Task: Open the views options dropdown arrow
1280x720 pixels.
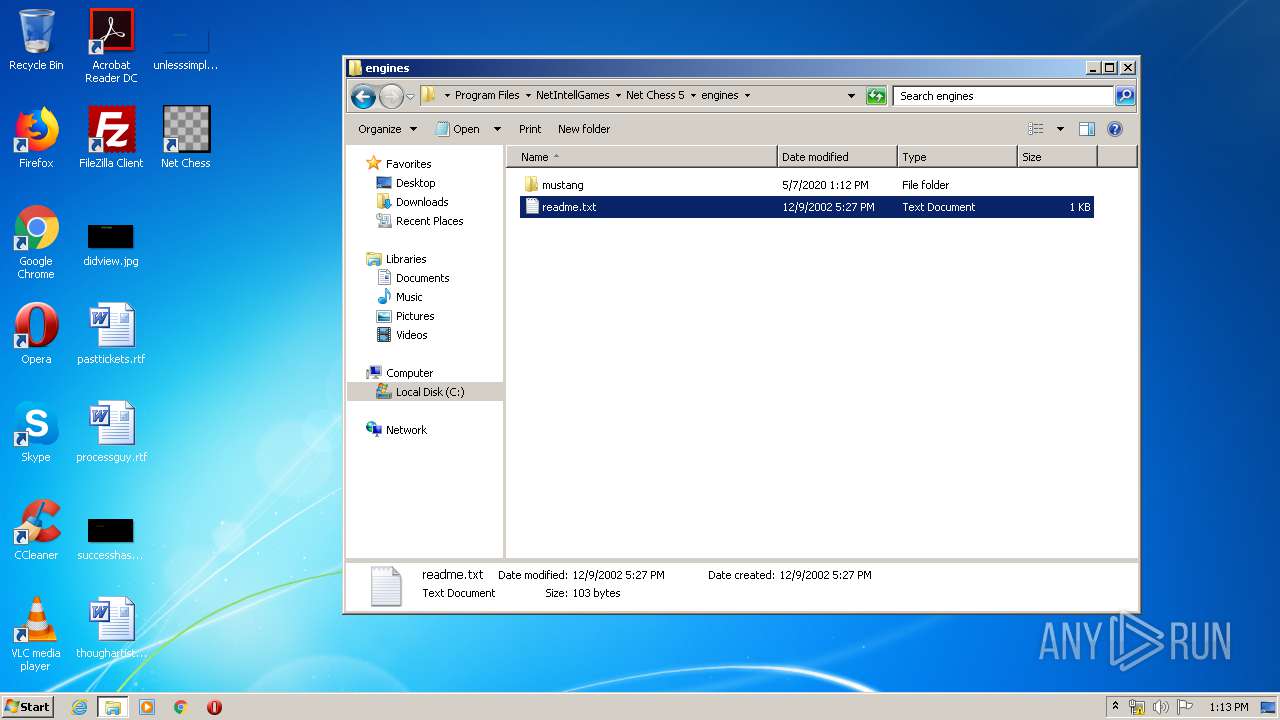Action: coord(1060,129)
